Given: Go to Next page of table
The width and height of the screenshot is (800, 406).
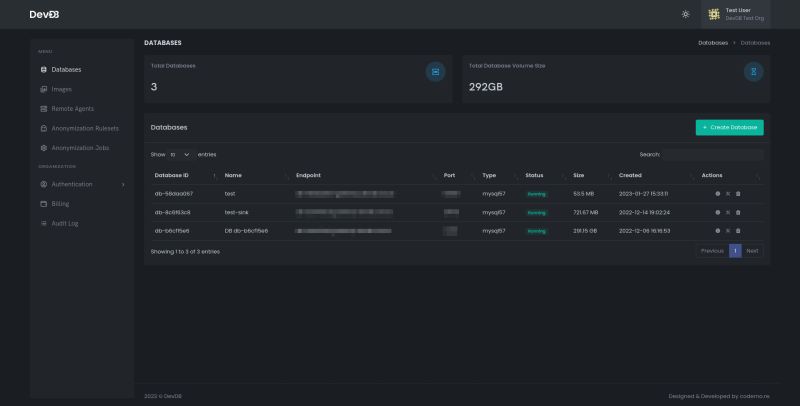Looking at the screenshot, I should coord(752,251).
